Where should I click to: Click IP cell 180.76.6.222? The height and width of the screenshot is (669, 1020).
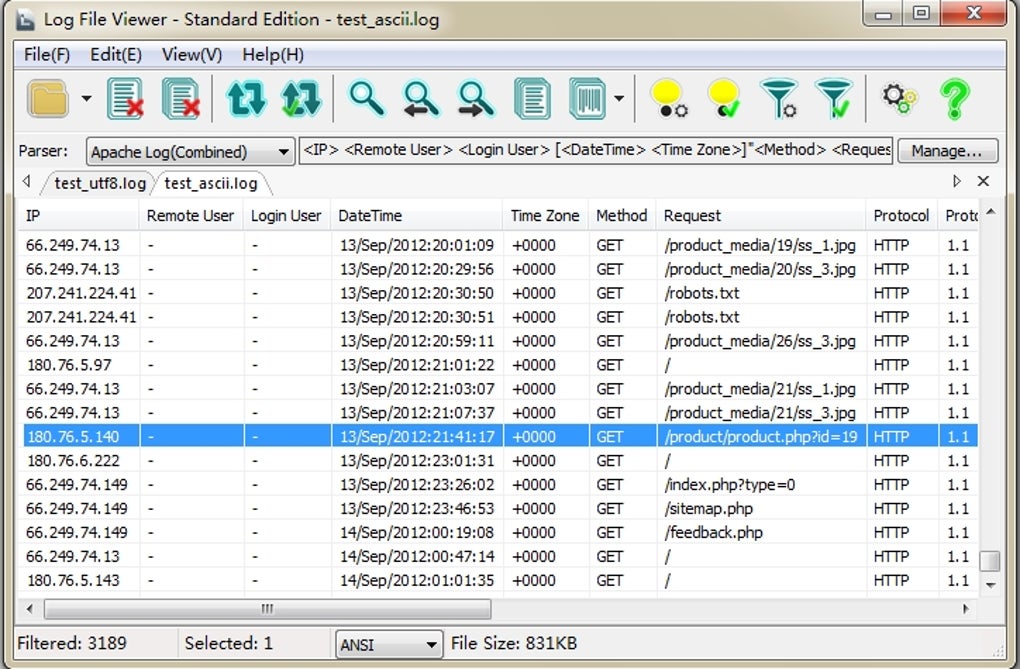click(73, 461)
